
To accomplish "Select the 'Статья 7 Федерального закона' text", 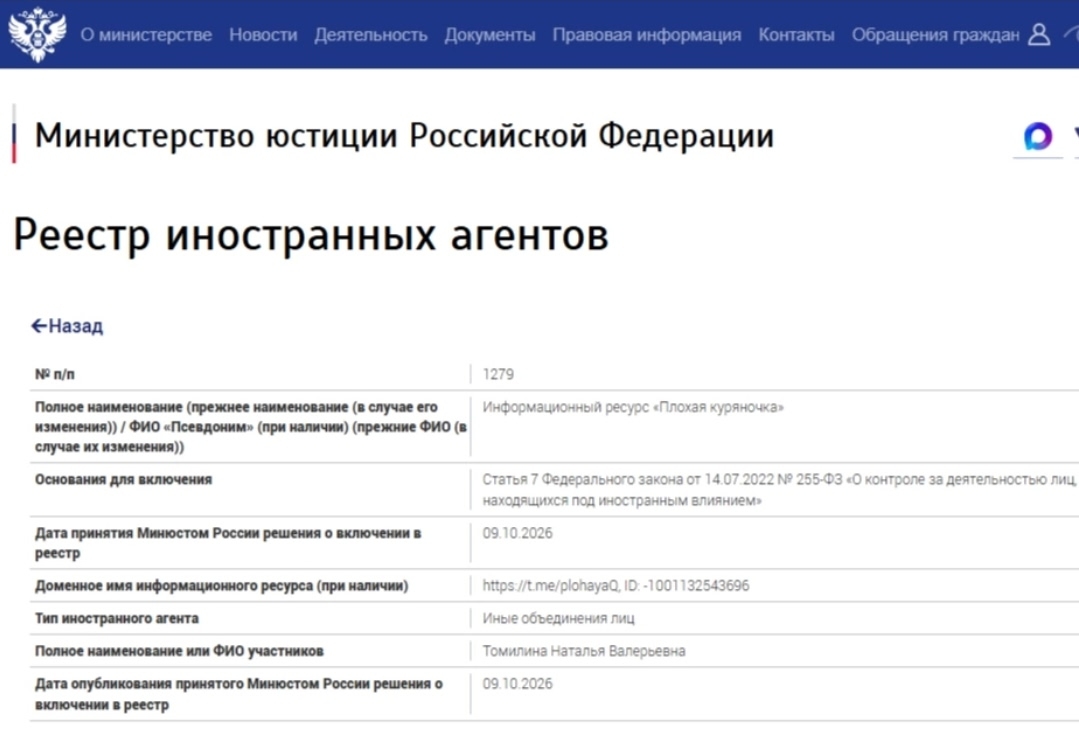I will [x=780, y=490].
